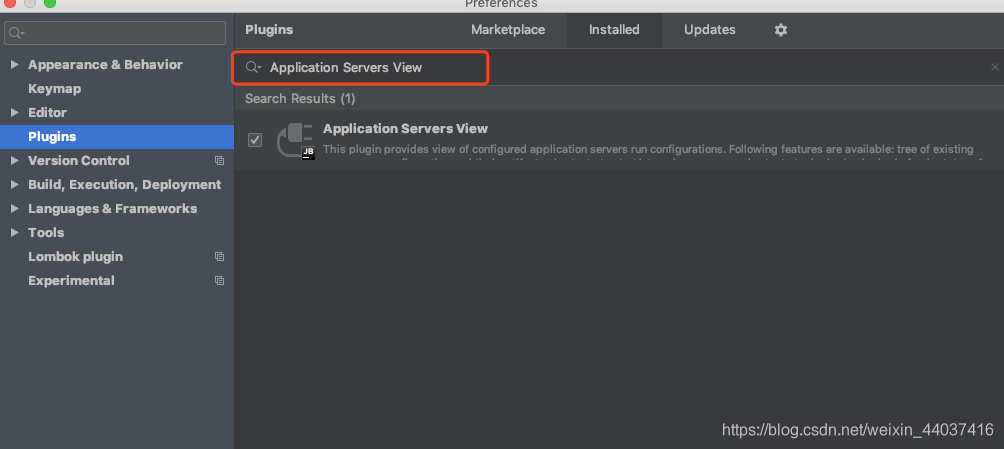Screen dimensions: 1004x449
Task: Open the plugin search options magnifier dropdown
Action: pos(254,67)
